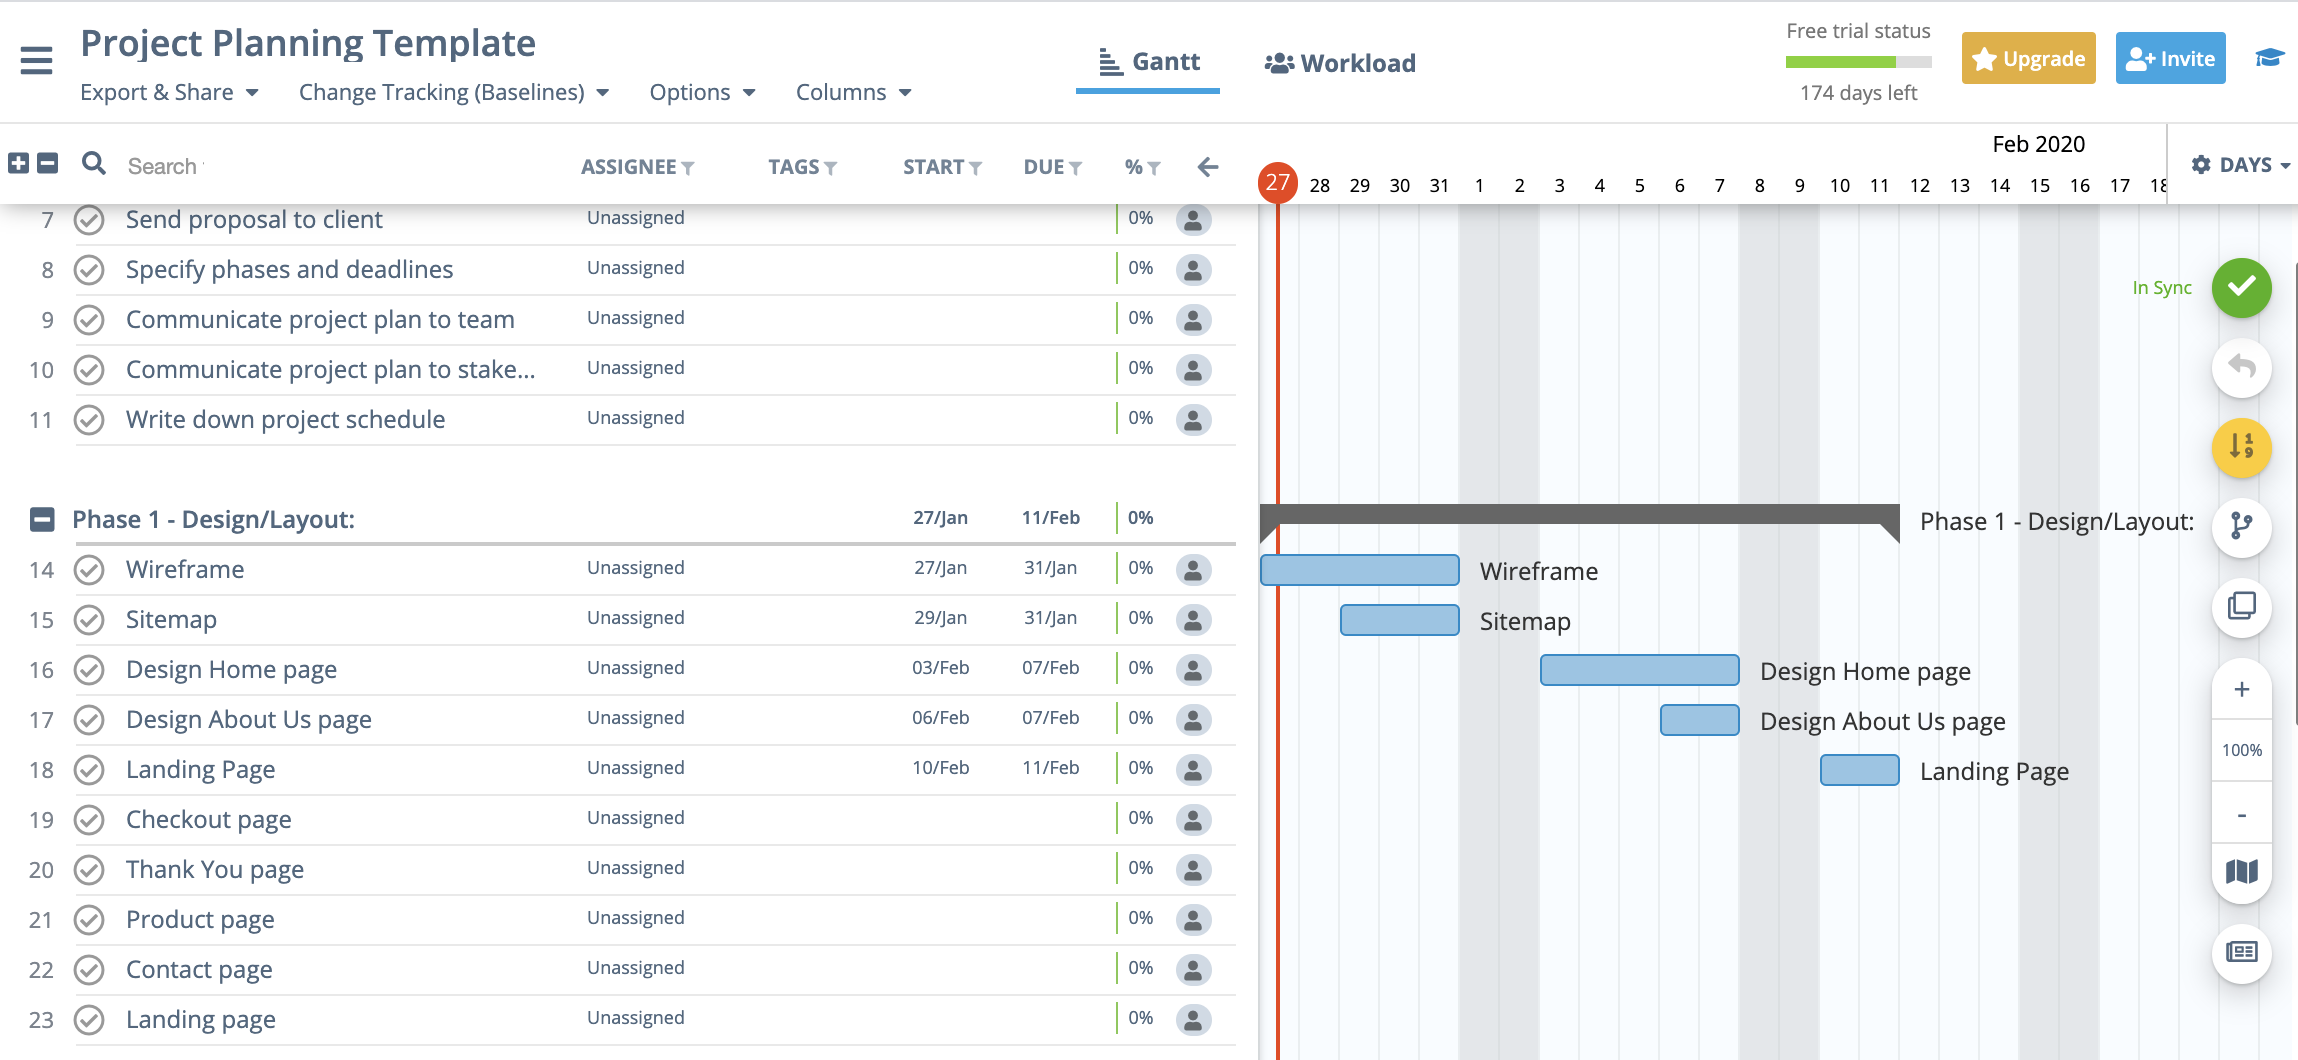This screenshot has width=2298, height=1060.
Task: Click the graduation cap learning icon
Action: click(2268, 58)
